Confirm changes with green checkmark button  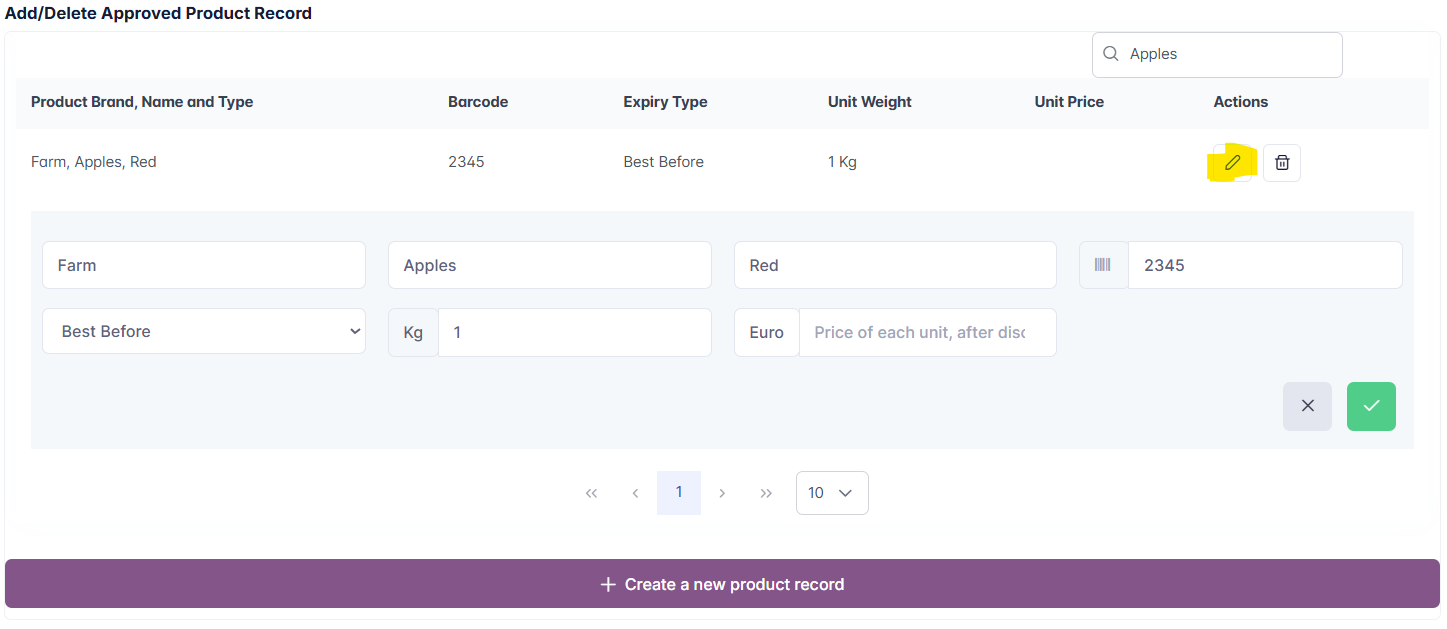click(x=1371, y=406)
